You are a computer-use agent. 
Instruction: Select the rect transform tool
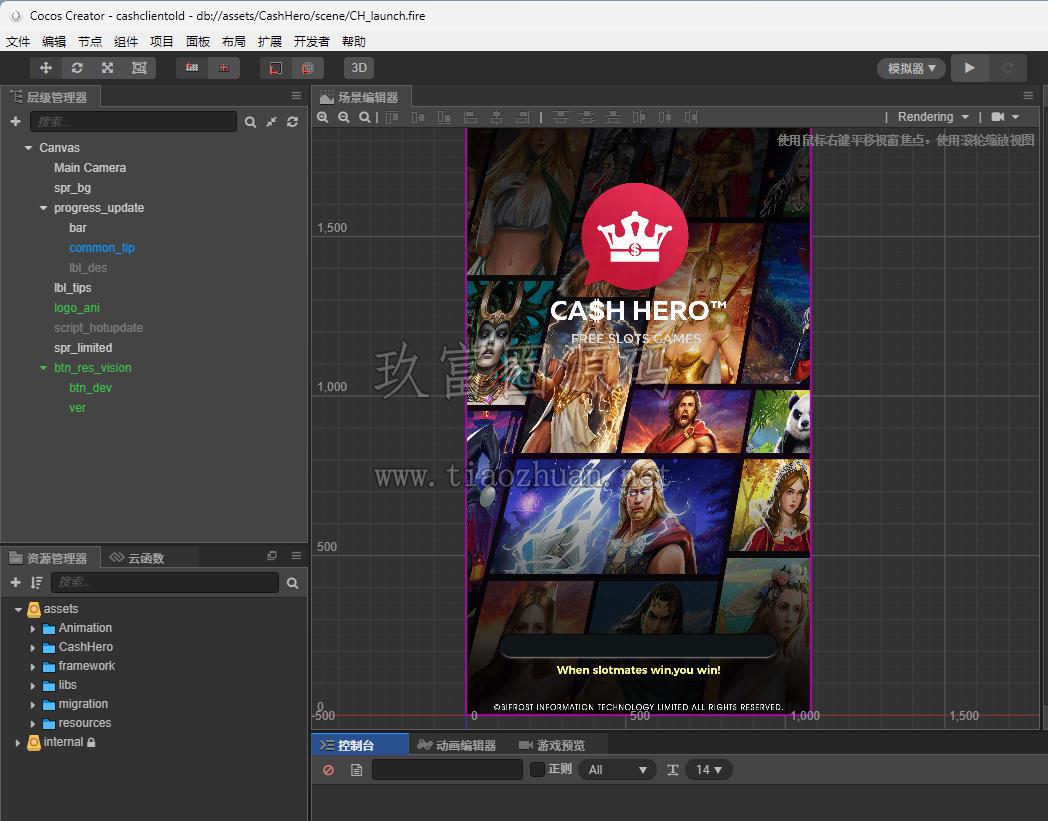pyautogui.click(x=139, y=68)
